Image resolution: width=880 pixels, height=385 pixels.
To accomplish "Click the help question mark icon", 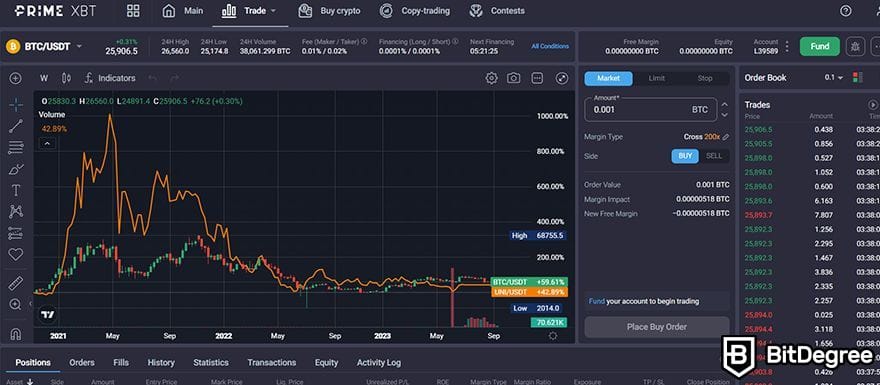I will (x=845, y=11).
